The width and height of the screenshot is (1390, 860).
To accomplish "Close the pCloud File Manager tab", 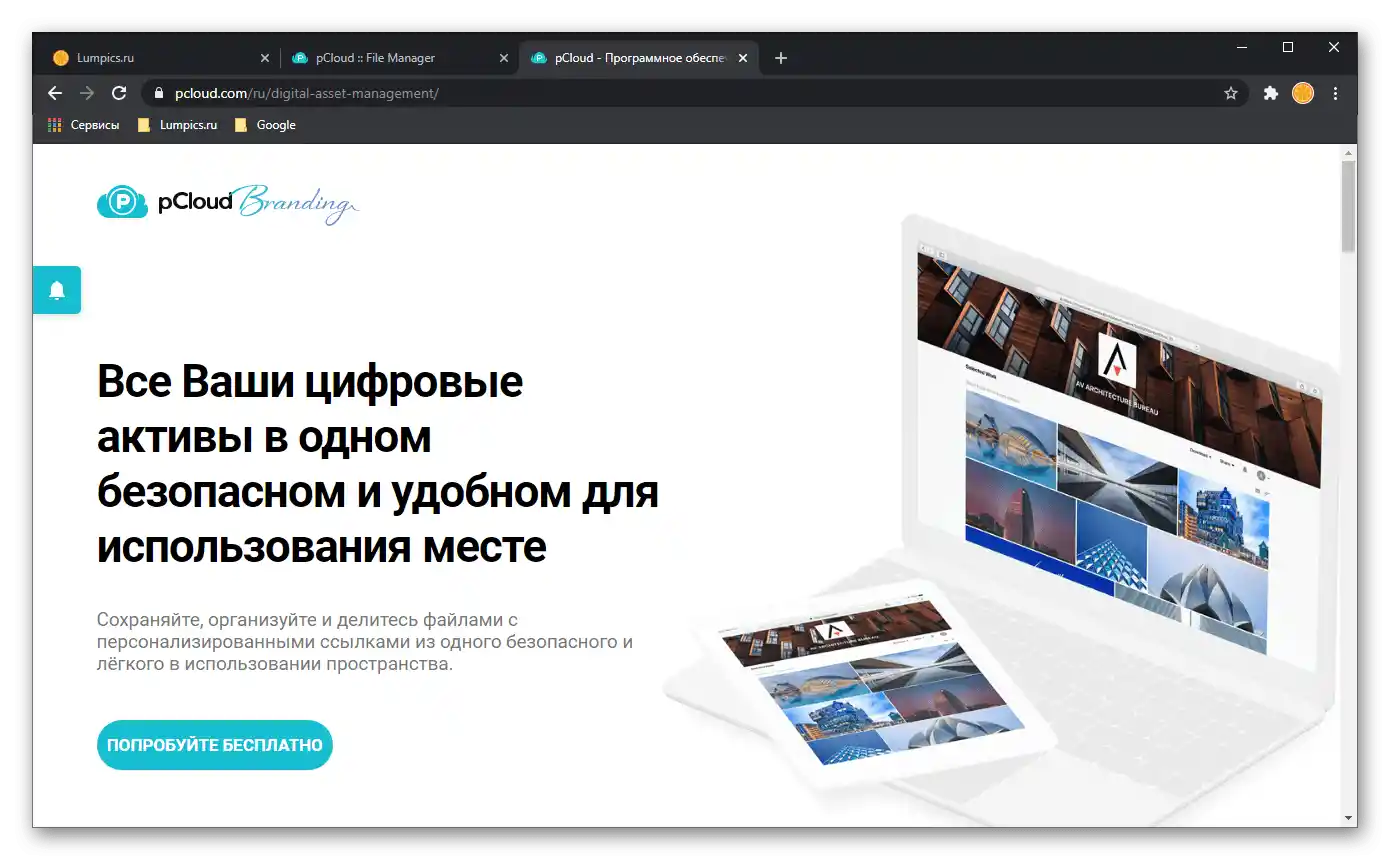I will coord(504,58).
